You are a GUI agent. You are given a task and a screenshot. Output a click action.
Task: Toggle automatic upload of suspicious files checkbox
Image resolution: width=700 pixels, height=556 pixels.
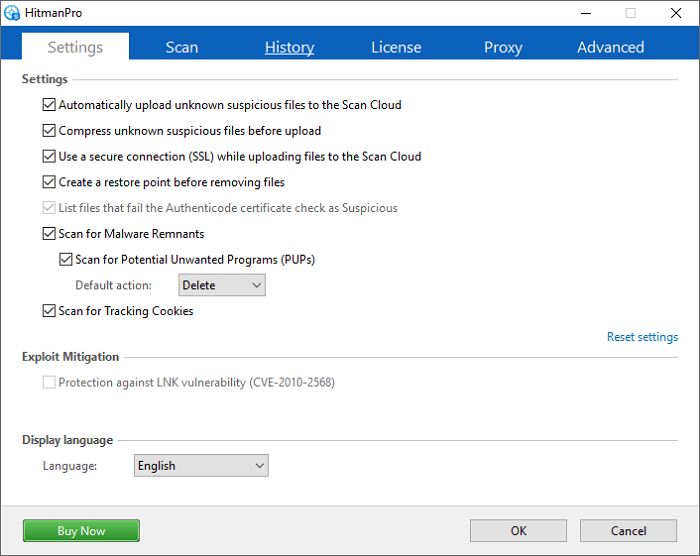[x=49, y=105]
